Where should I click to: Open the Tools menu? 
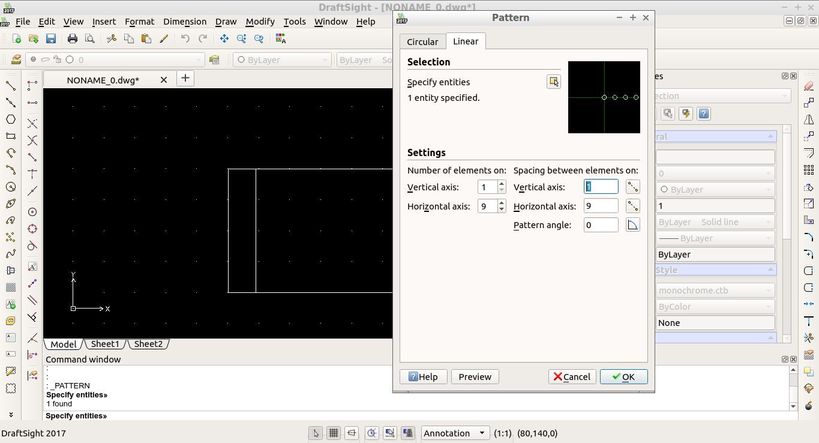(x=295, y=21)
